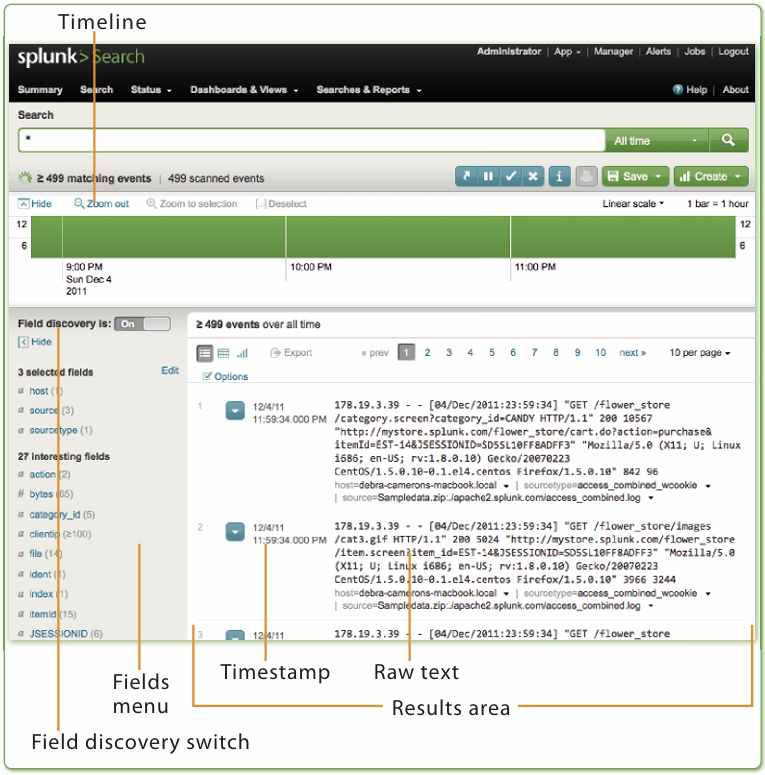Hide the timeline panel
This screenshot has width=765, height=775.
[35, 204]
